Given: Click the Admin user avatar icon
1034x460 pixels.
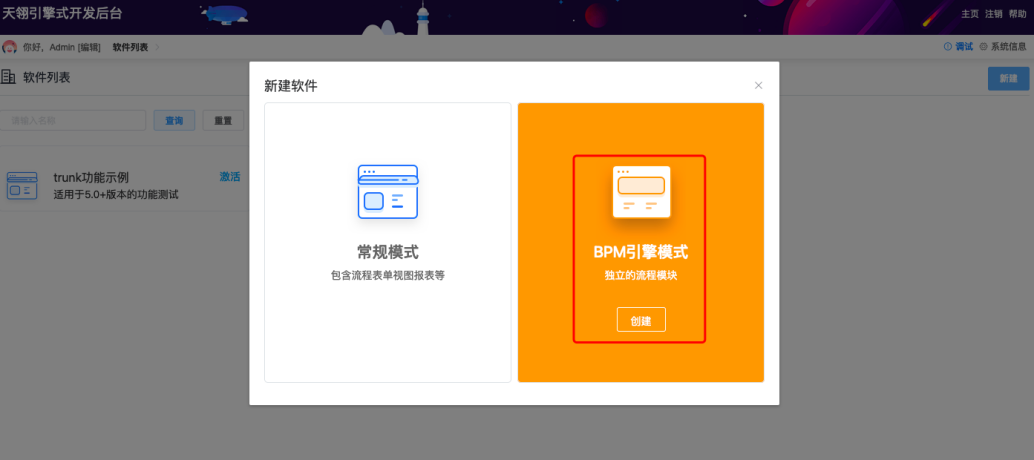Looking at the screenshot, I should (9, 47).
